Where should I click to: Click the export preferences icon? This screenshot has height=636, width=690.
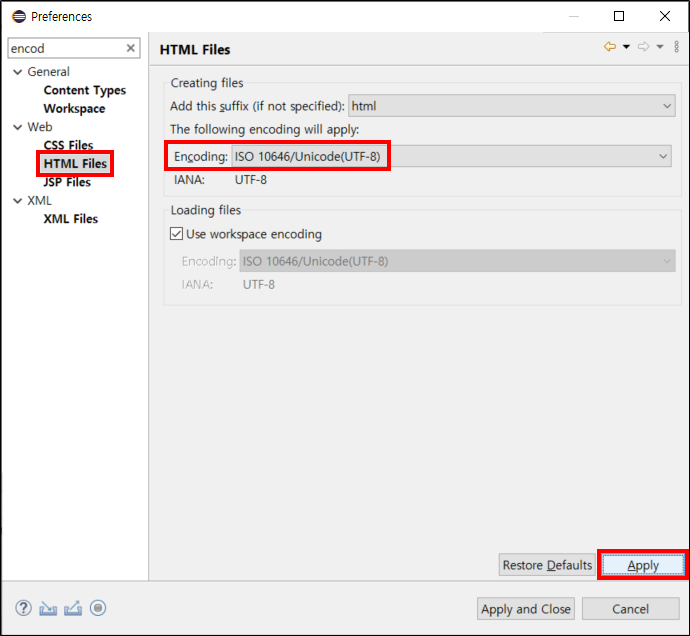73,608
